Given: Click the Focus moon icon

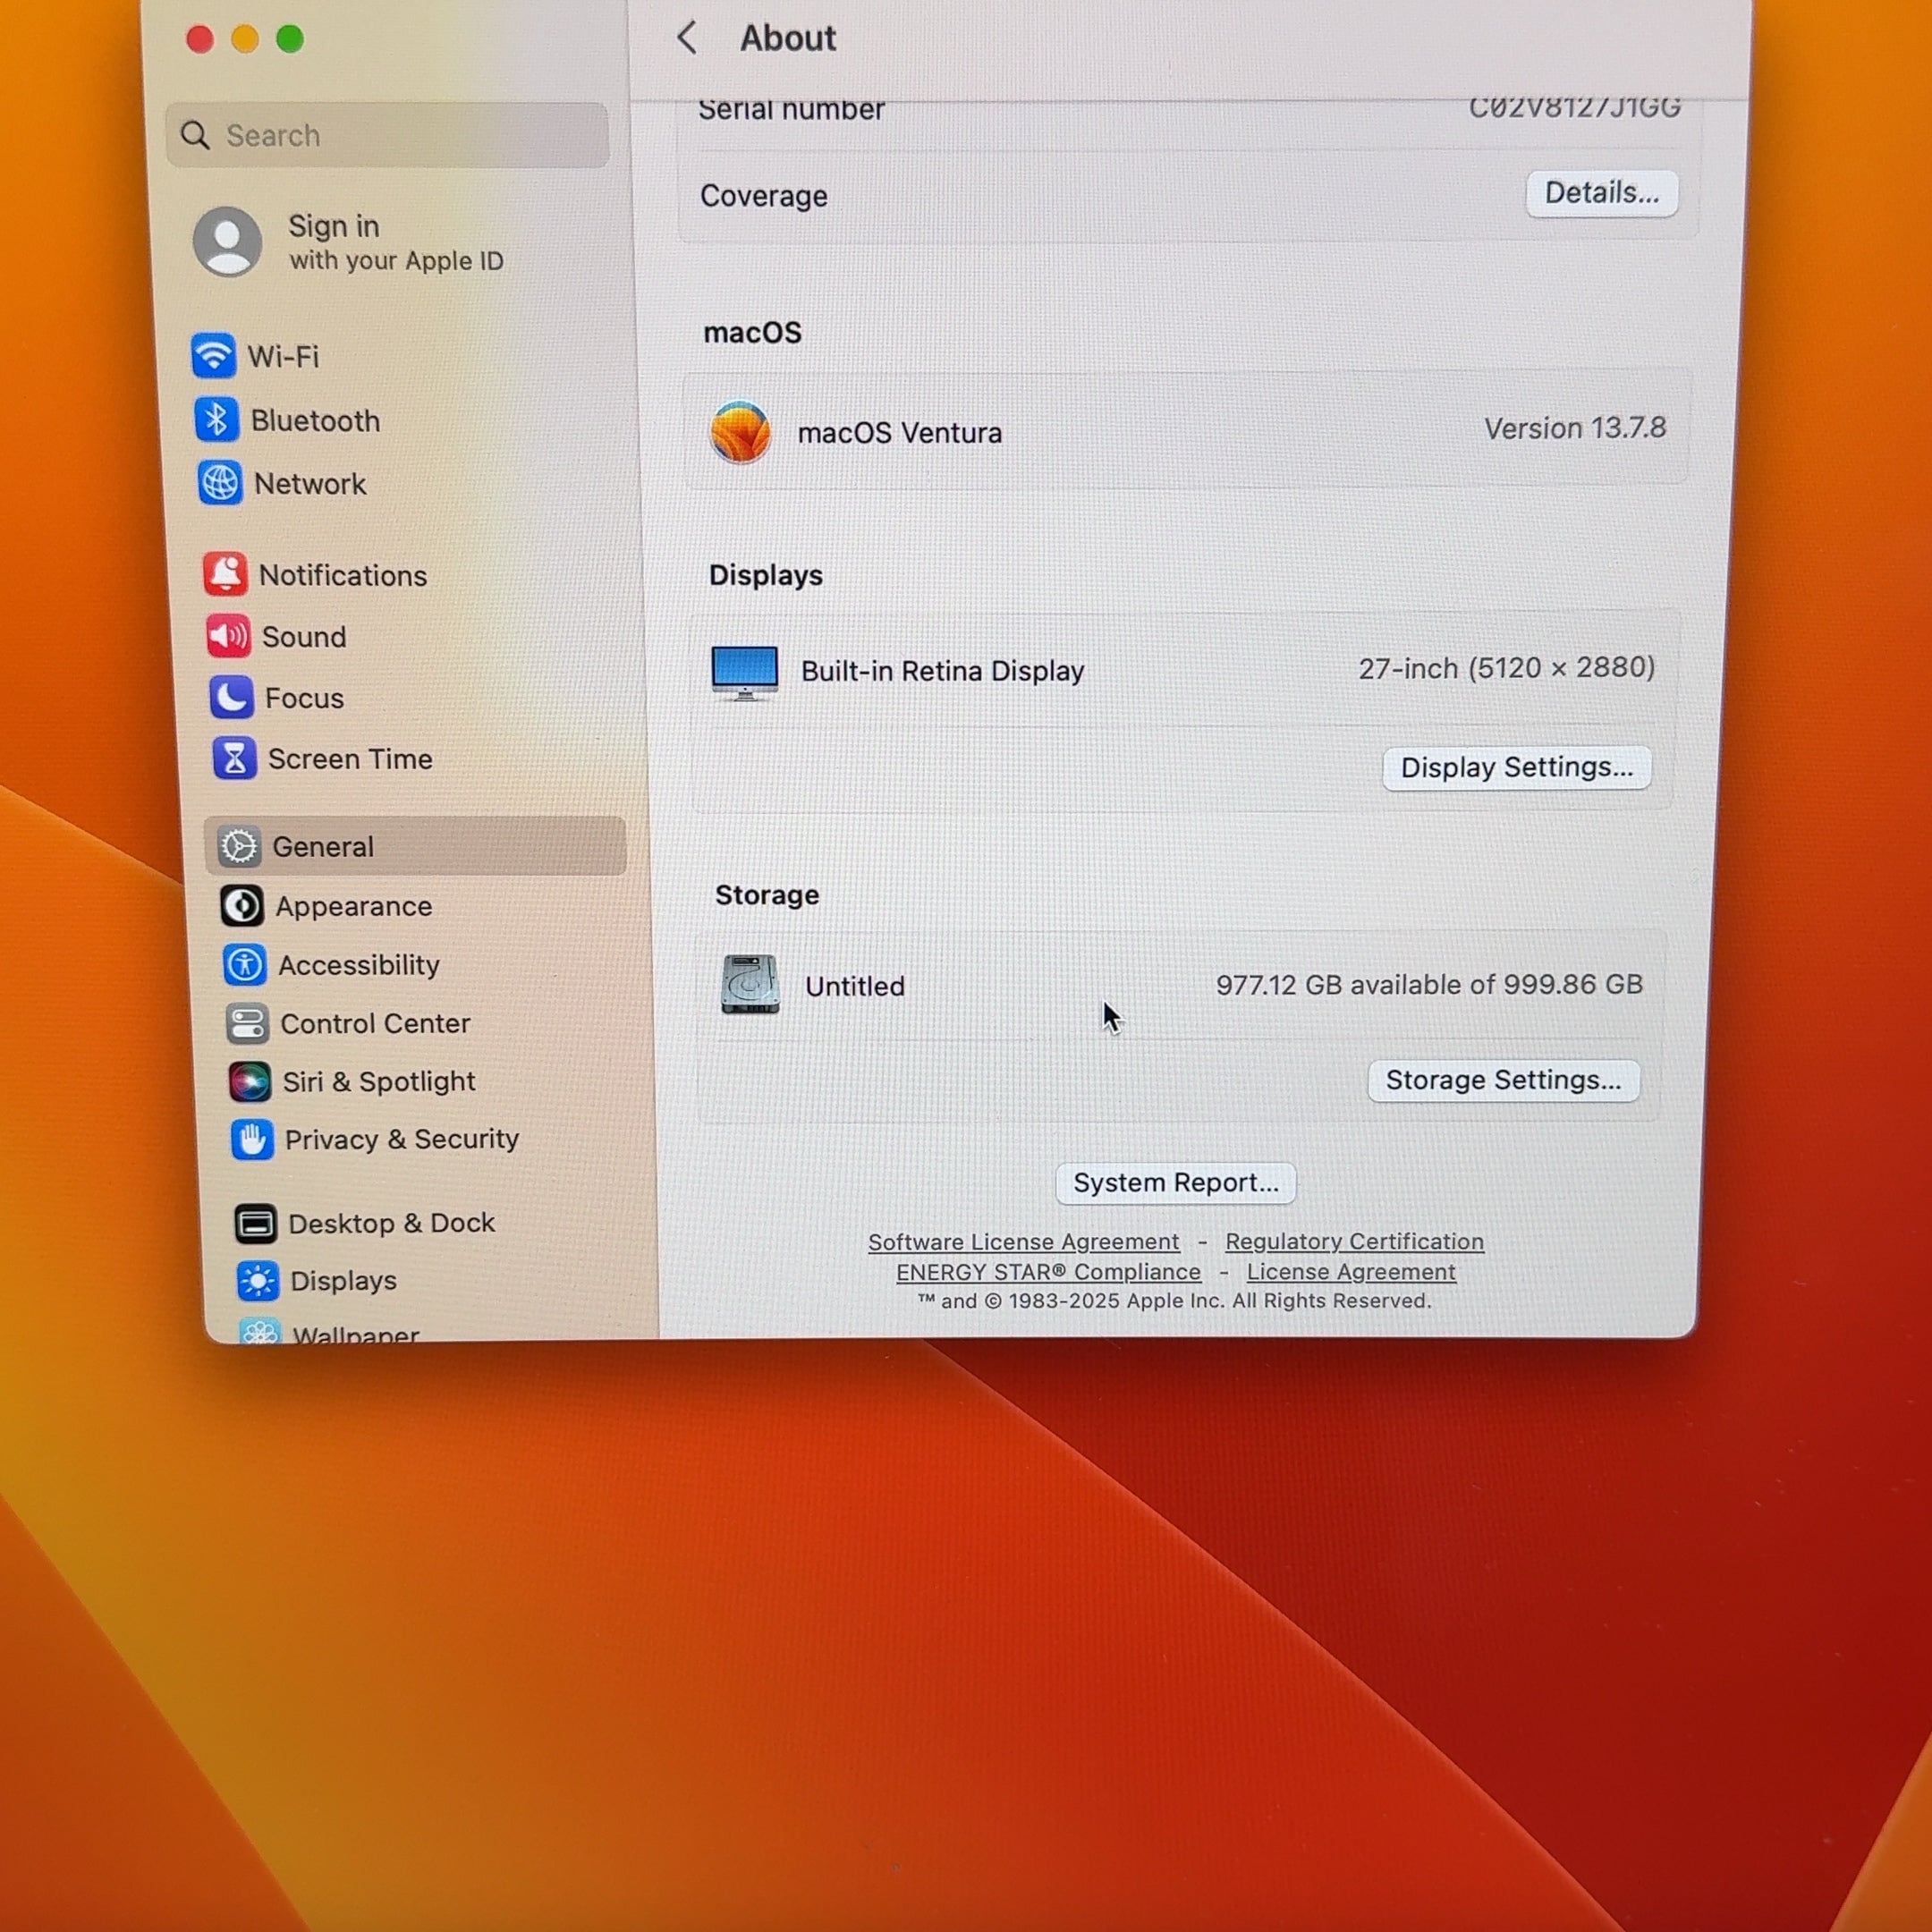Looking at the screenshot, I should point(232,697).
